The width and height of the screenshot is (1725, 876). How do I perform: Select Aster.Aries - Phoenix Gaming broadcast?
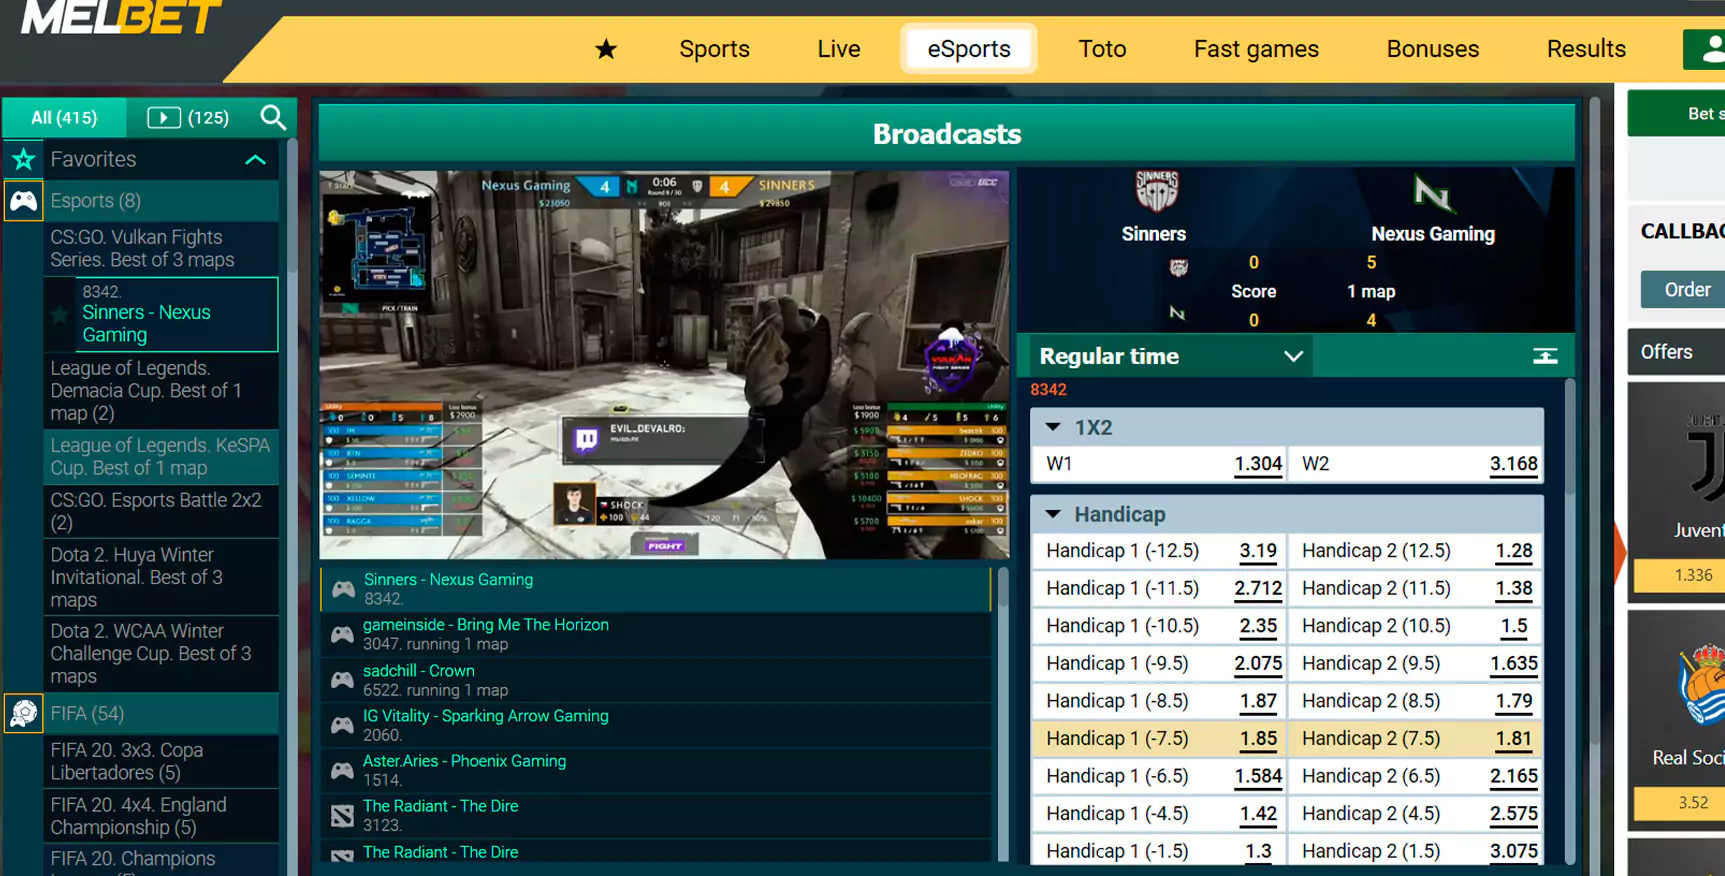click(655, 770)
